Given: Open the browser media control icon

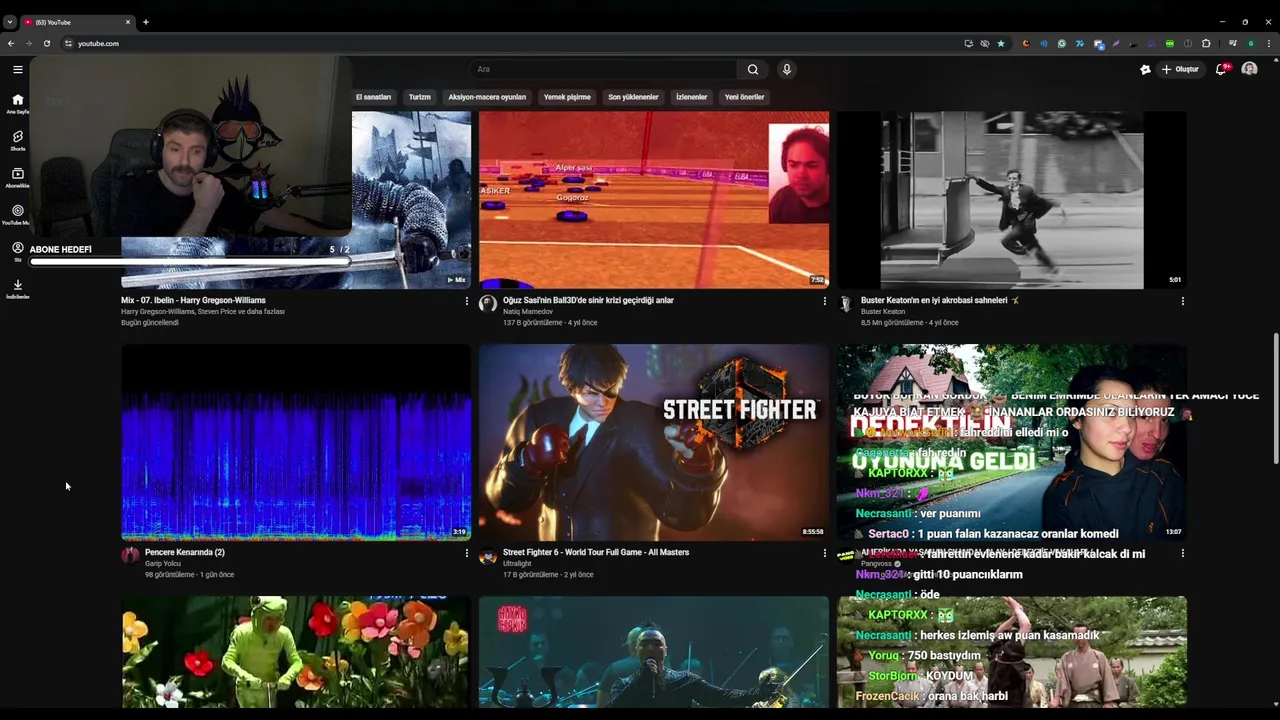Looking at the screenshot, I should click(1233, 43).
